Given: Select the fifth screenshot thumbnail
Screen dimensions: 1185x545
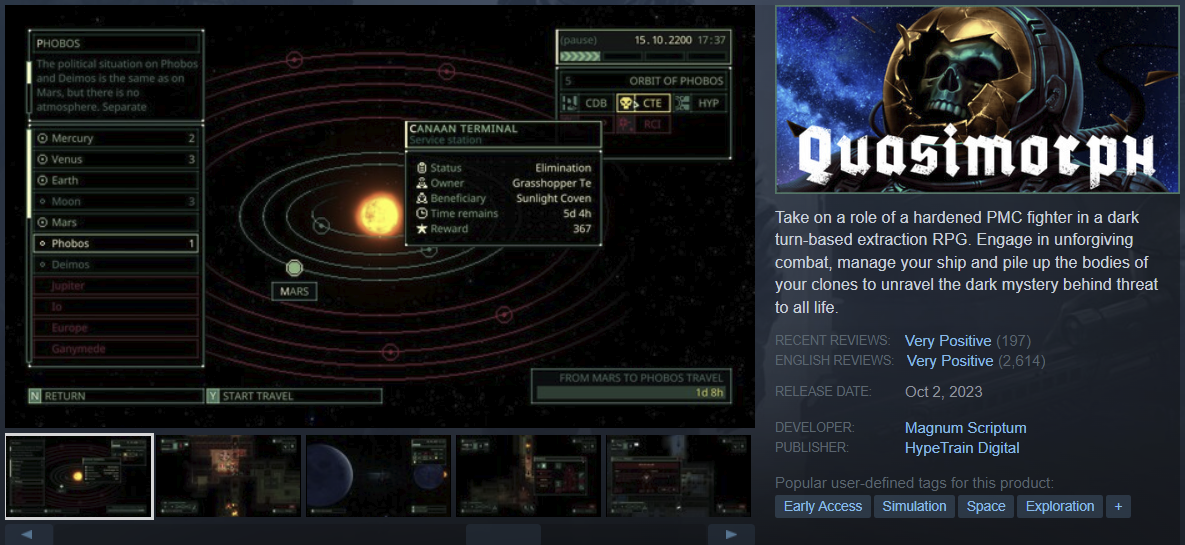Looking at the screenshot, I should tap(679, 476).
